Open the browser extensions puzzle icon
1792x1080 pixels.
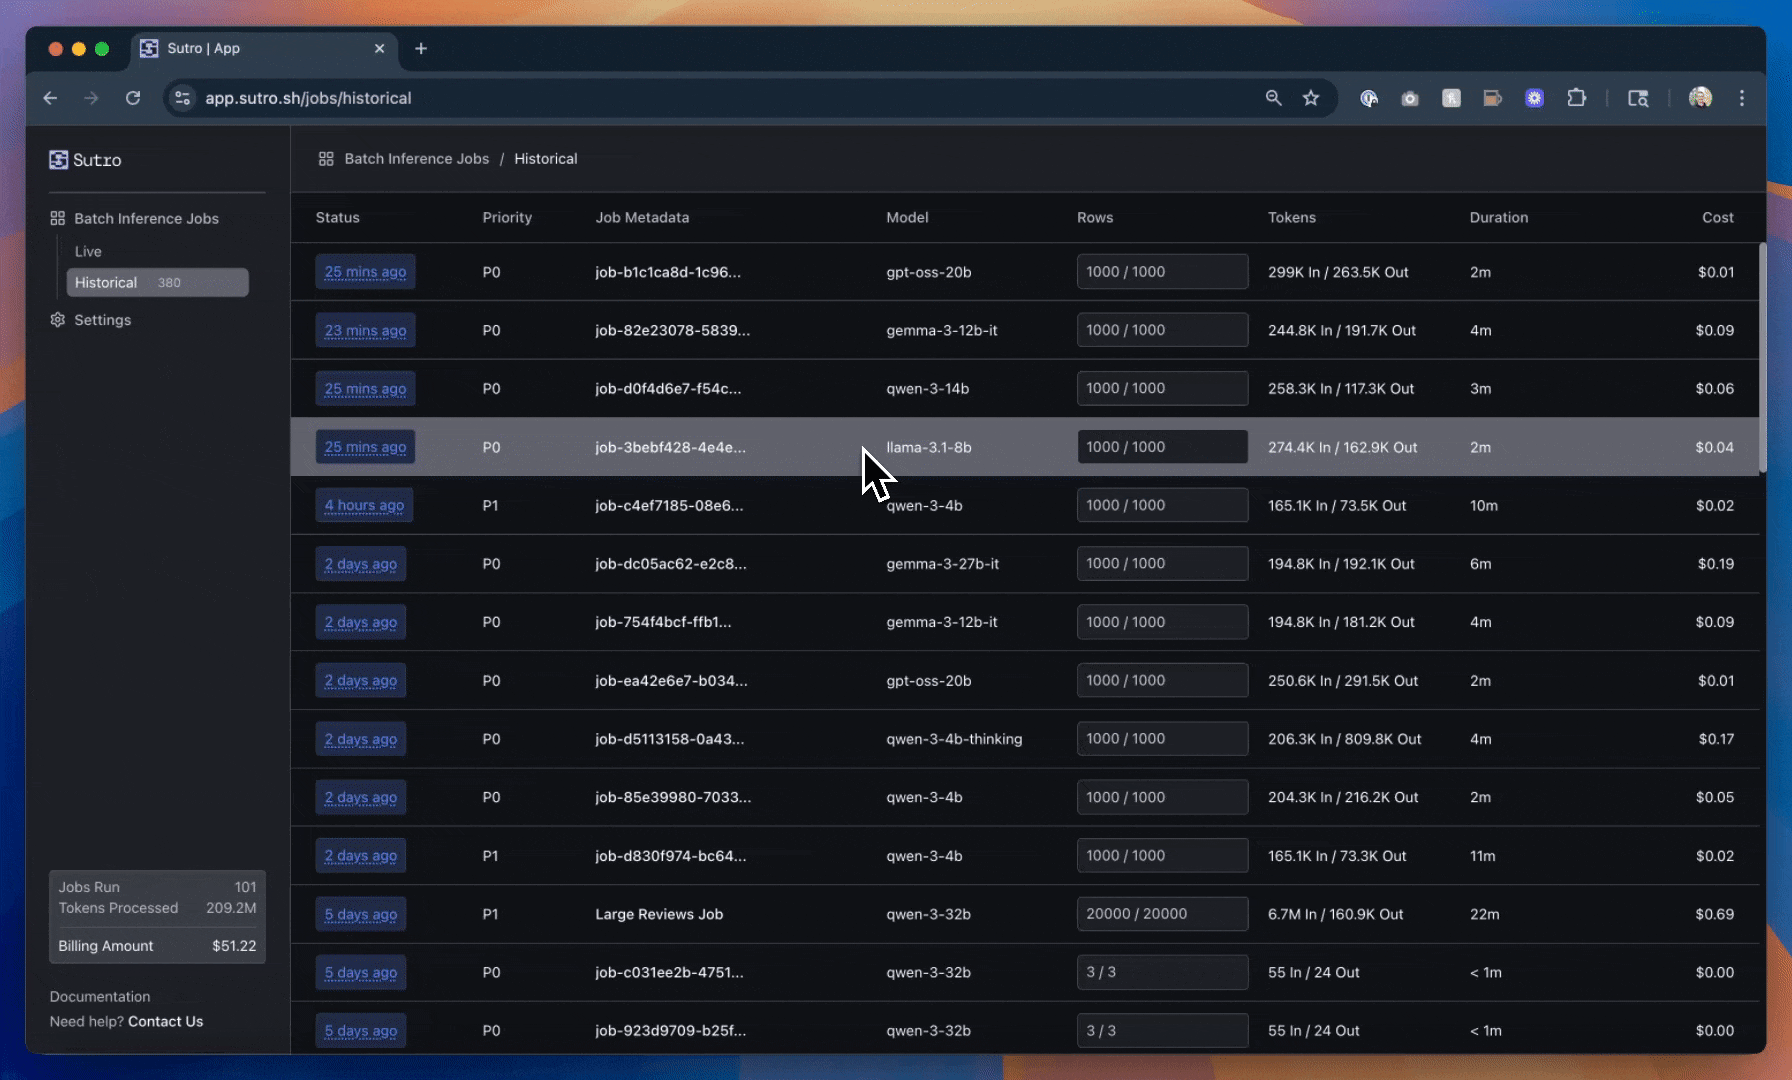click(1577, 98)
